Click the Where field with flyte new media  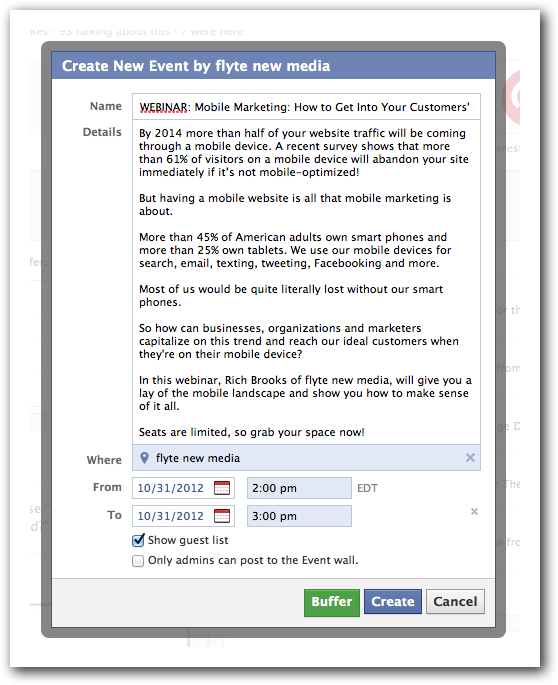306,458
